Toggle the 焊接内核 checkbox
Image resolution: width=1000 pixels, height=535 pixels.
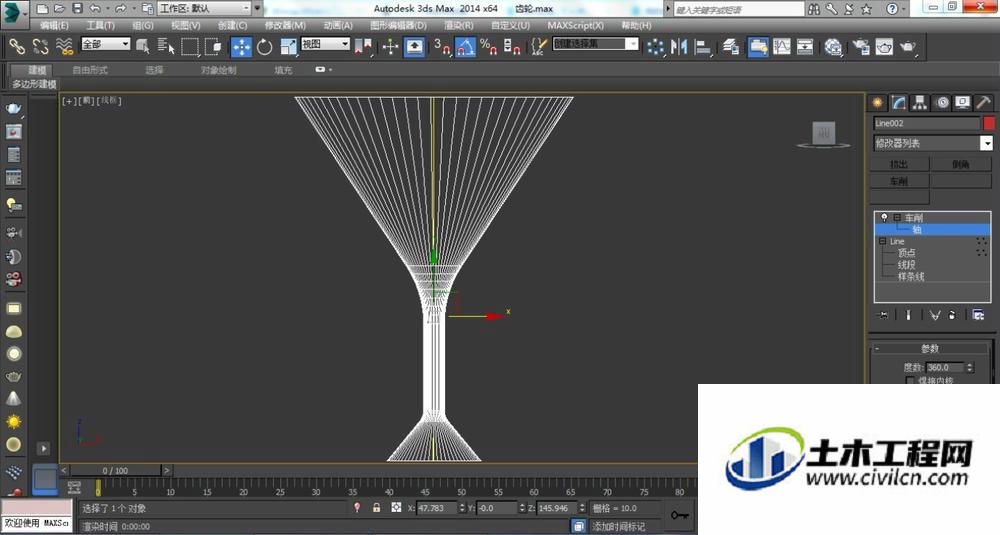tap(910, 381)
